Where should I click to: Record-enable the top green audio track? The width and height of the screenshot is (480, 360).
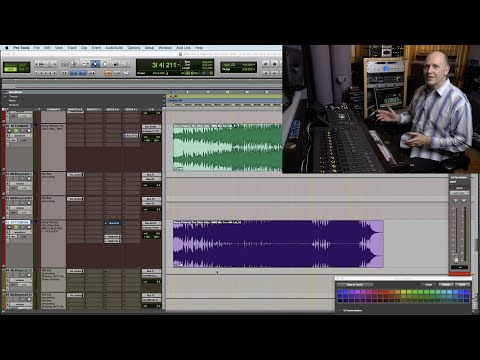[9, 131]
